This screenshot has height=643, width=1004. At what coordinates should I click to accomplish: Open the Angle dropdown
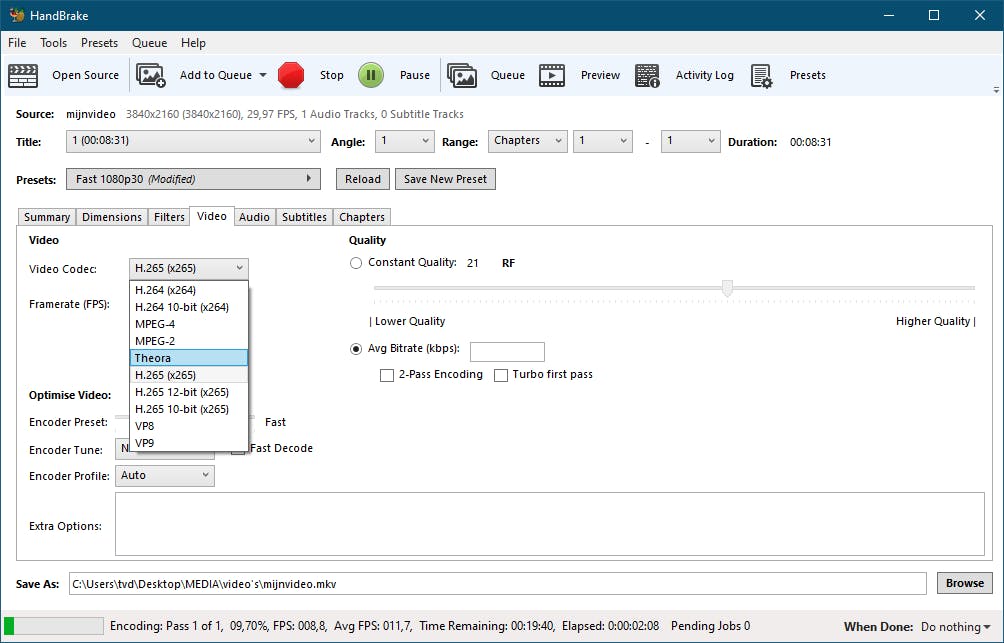coord(404,141)
